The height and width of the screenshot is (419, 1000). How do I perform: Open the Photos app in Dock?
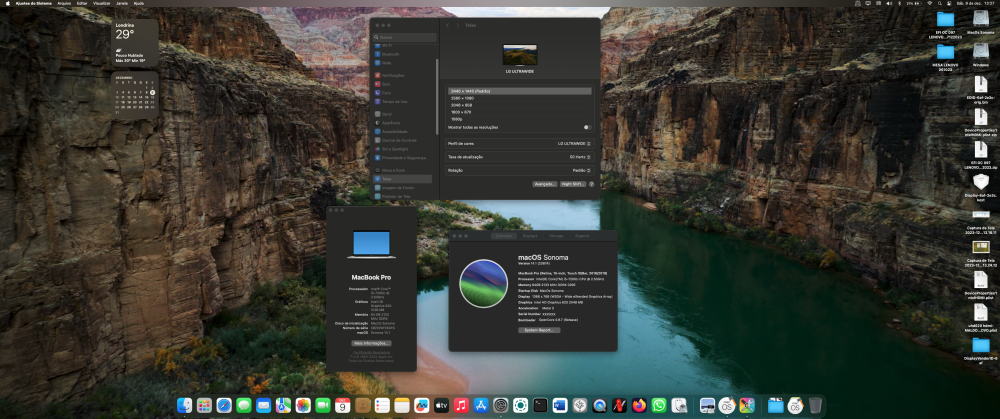[303, 405]
